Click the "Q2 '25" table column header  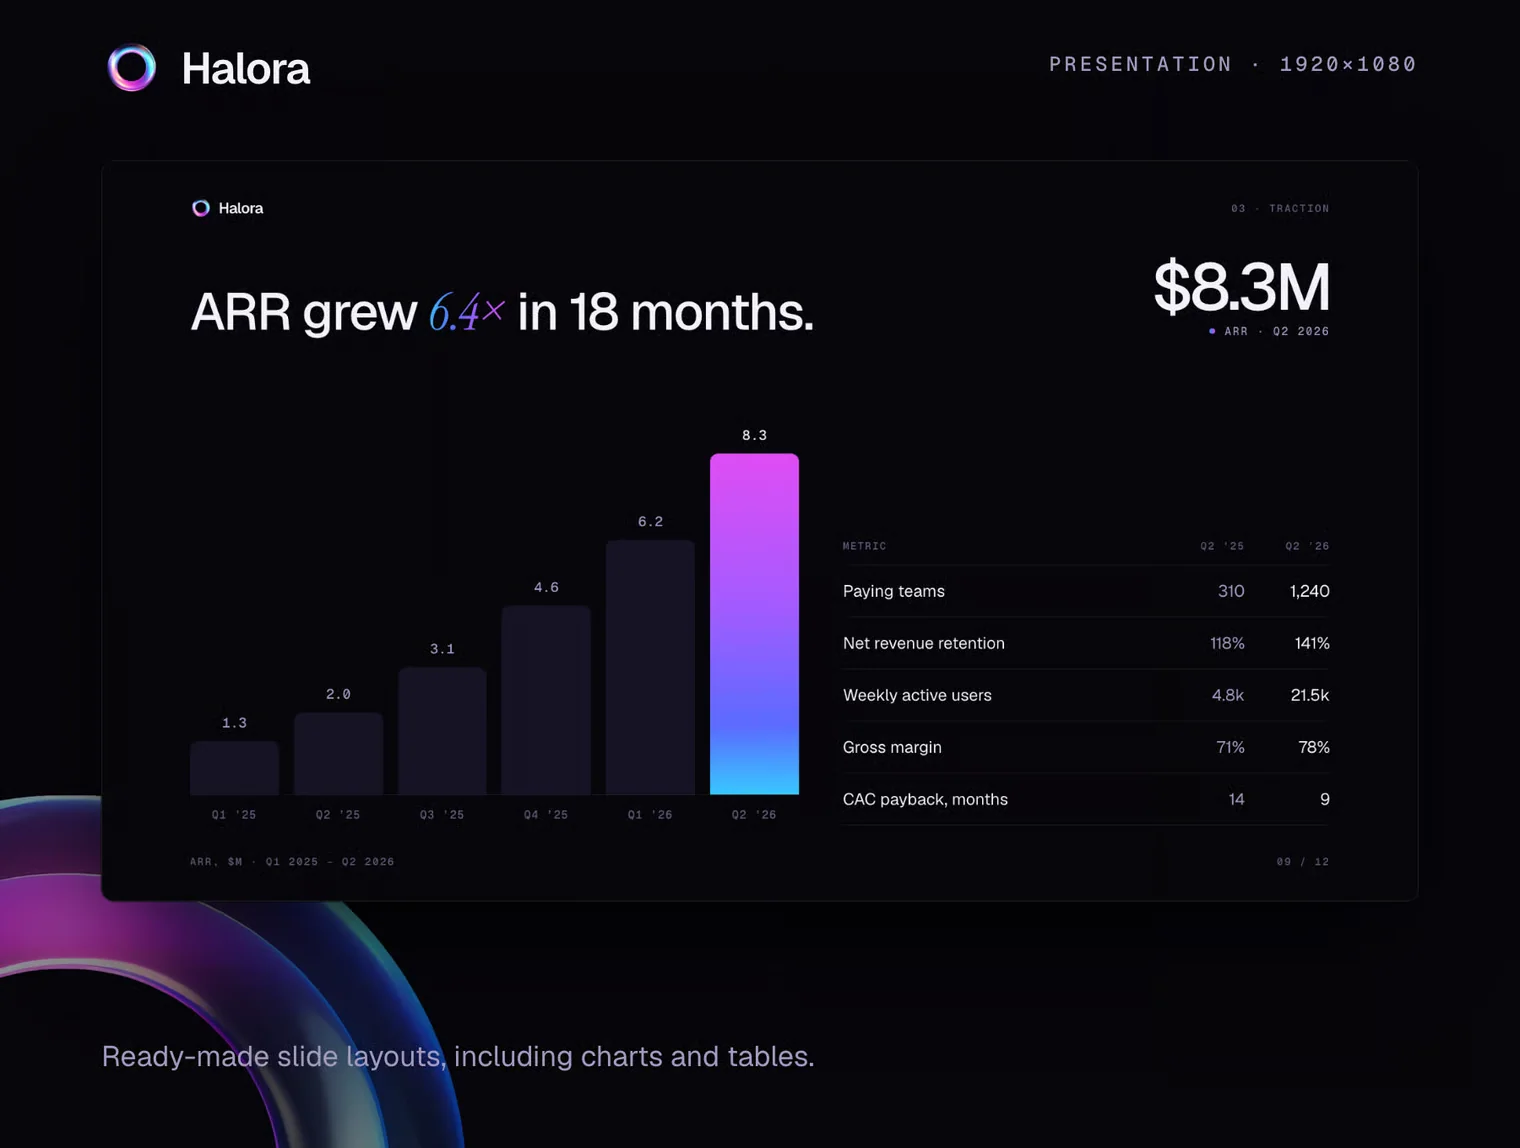(x=1222, y=546)
